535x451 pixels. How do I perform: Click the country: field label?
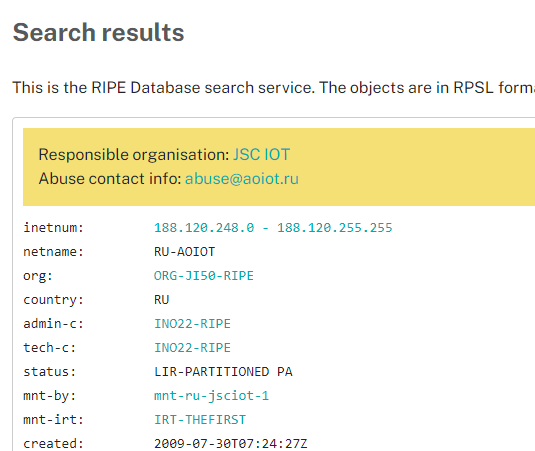[x=54, y=300]
